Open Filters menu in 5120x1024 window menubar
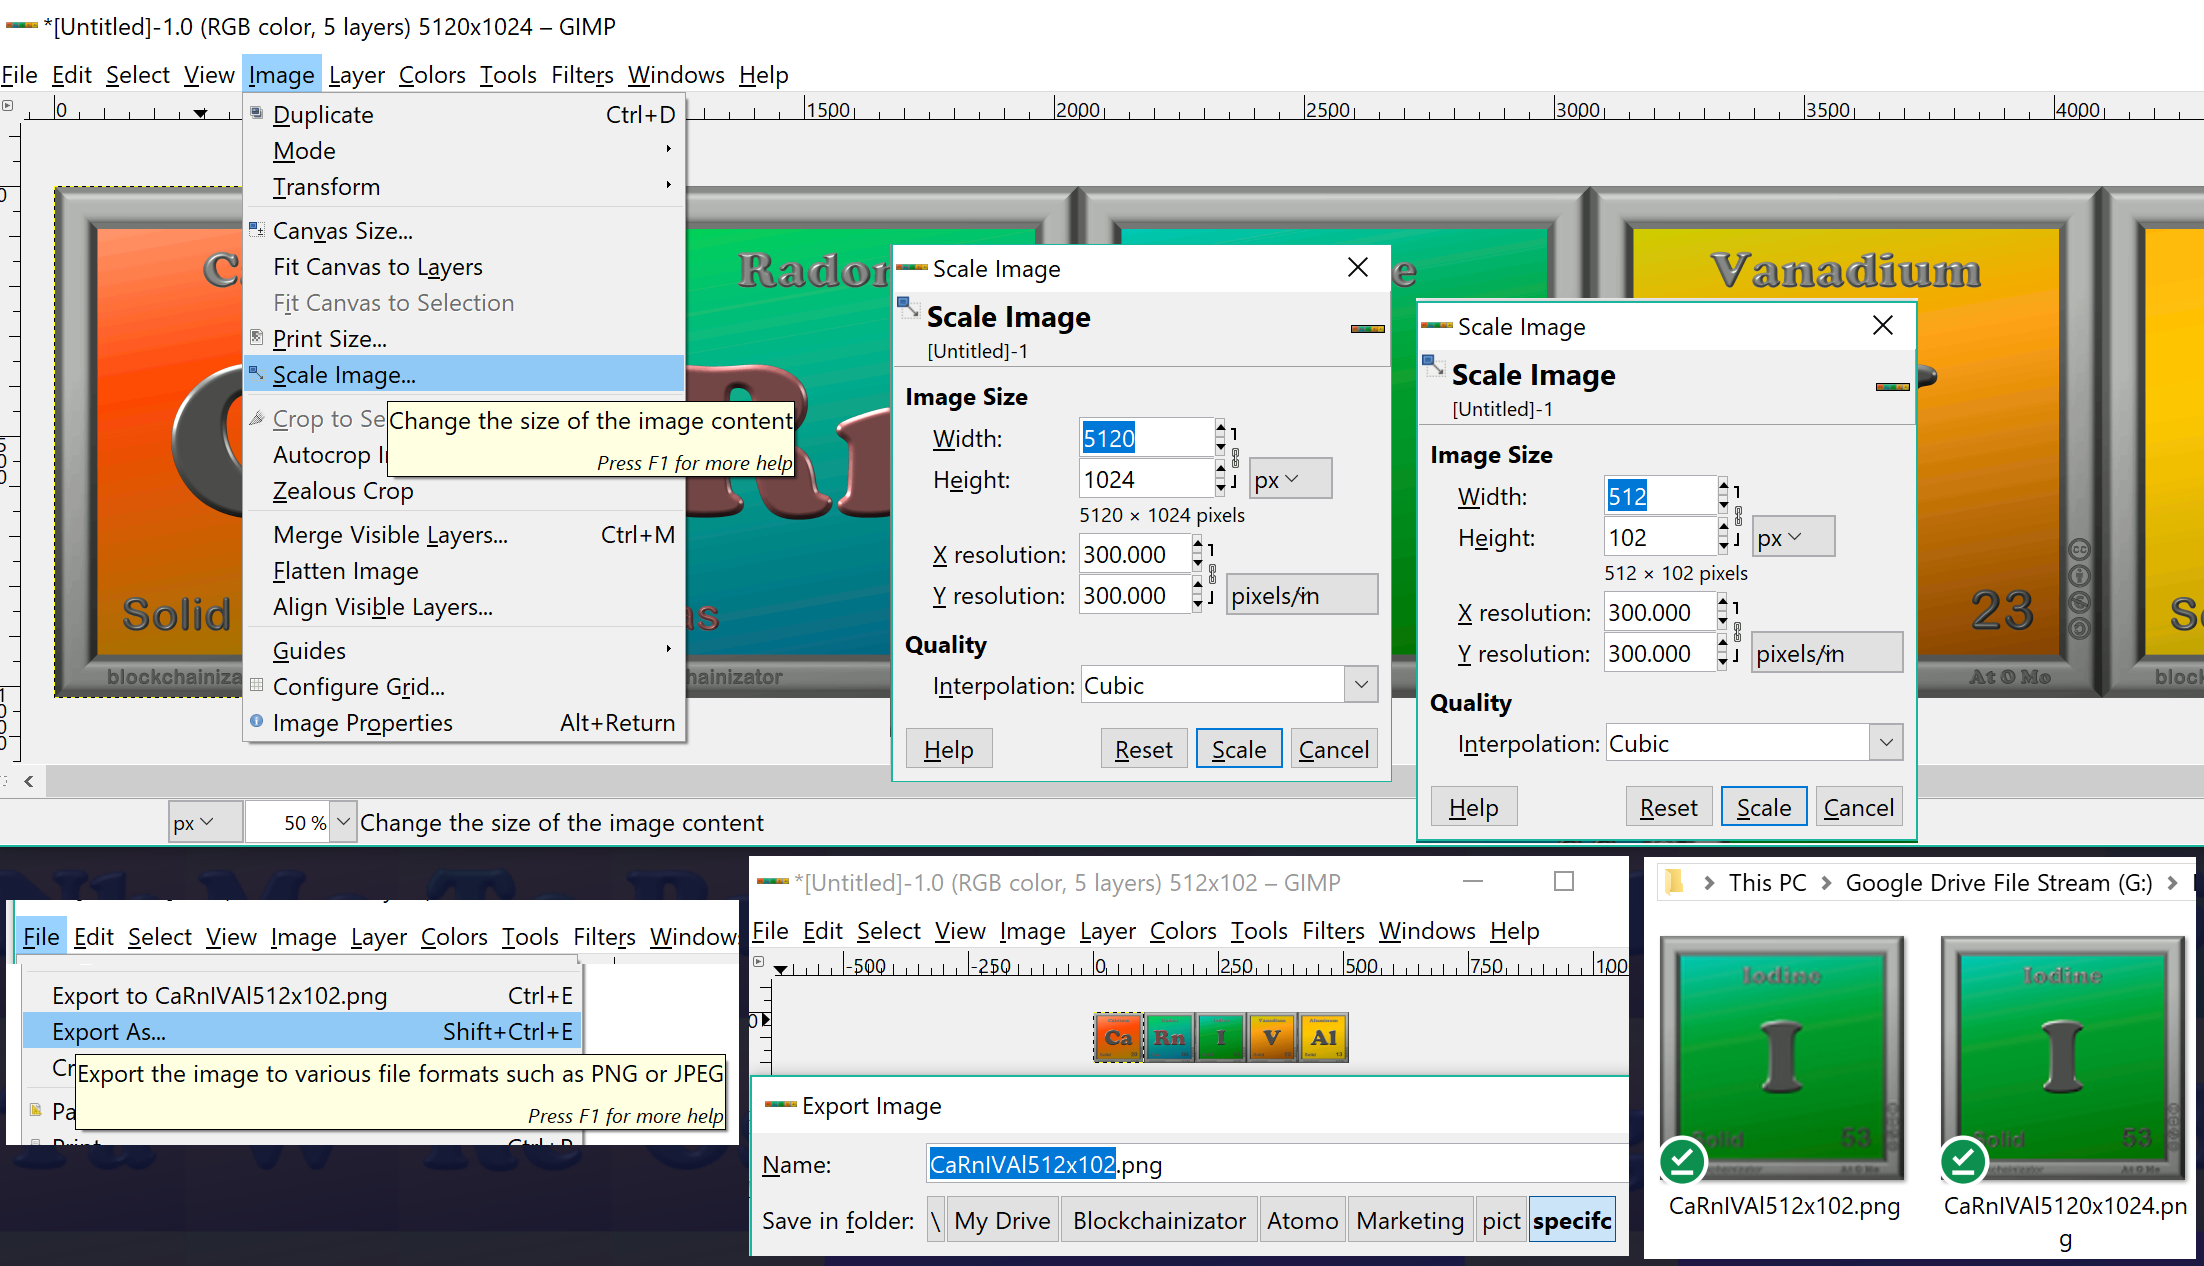The width and height of the screenshot is (2204, 1266). pyautogui.click(x=582, y=75)
